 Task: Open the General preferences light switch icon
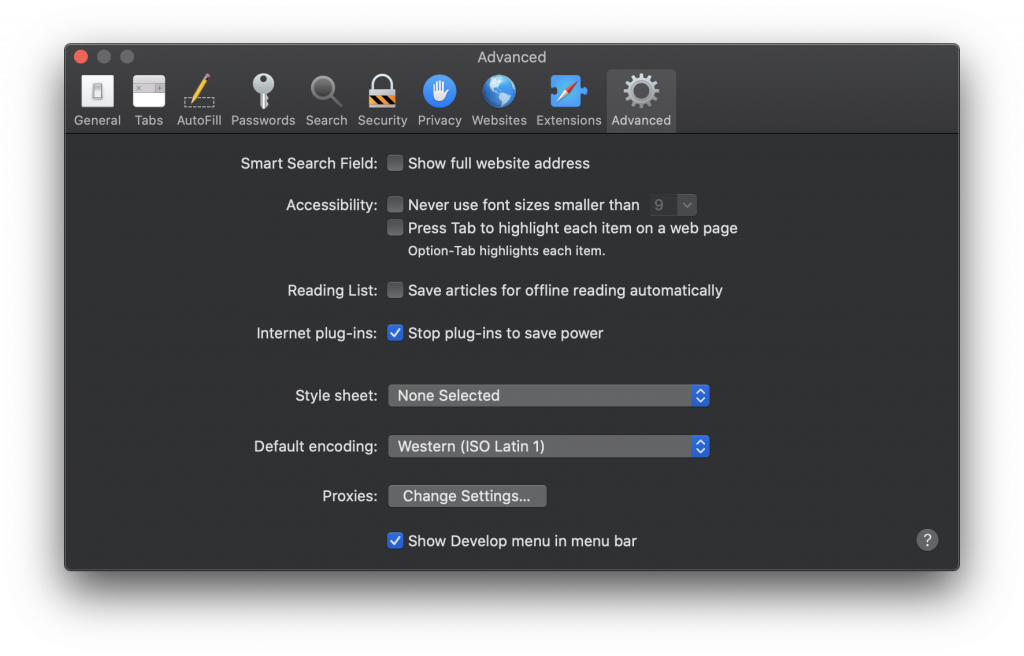click(97, 93)
